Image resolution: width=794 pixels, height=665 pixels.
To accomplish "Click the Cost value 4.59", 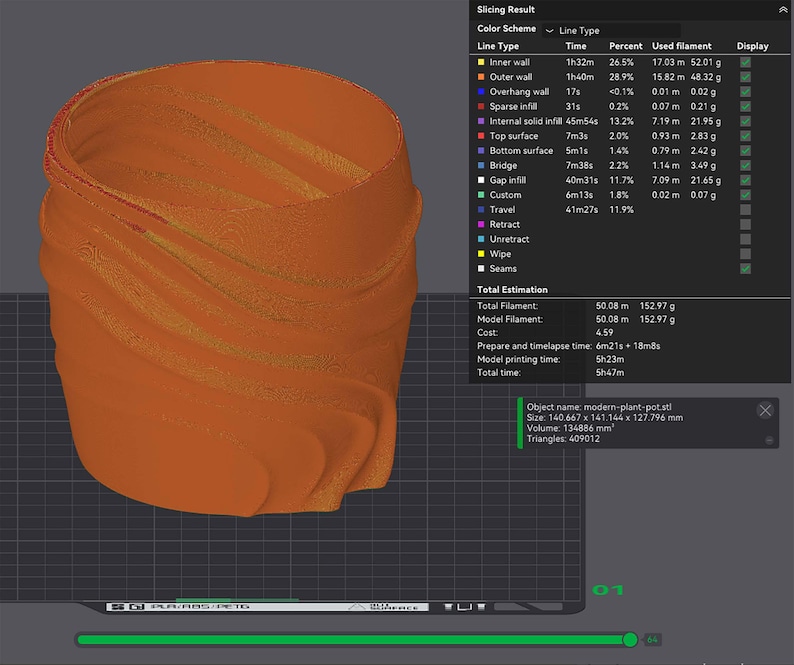I will click(x=604, y=333).
